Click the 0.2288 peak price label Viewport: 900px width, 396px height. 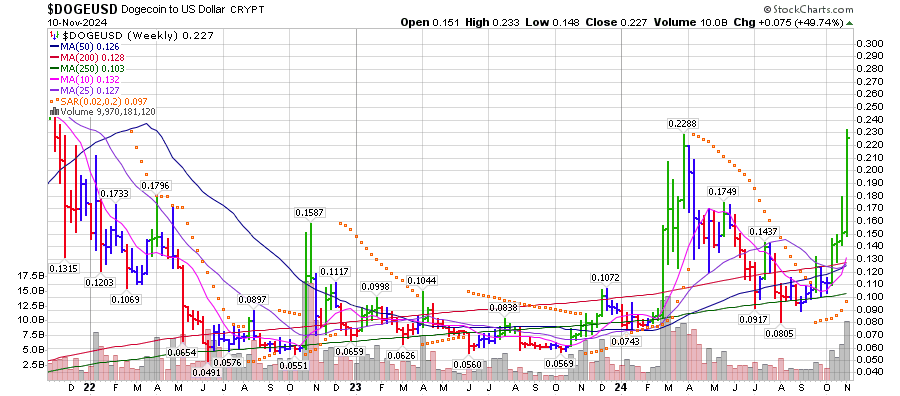pyautogui.click(x=682, y=123)
